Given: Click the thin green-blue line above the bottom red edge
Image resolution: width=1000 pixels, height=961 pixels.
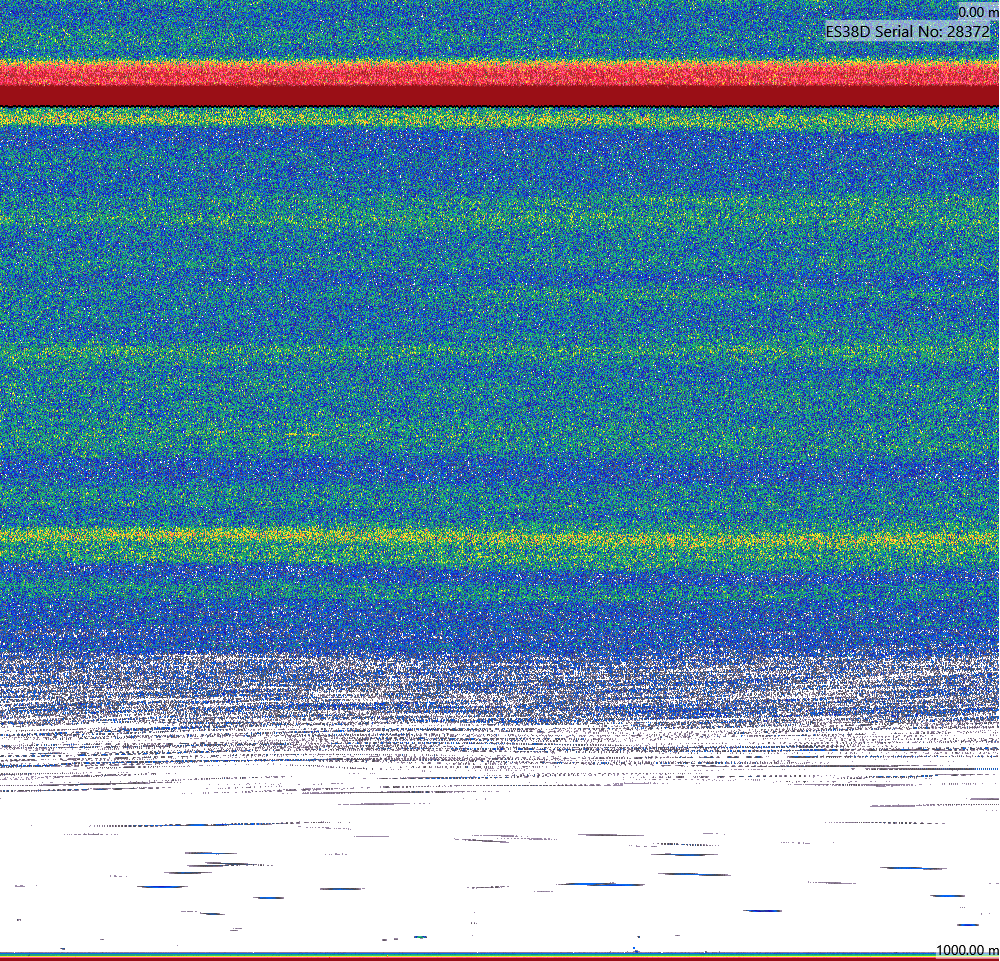Looking at the screenshot, I should point(500,955).
